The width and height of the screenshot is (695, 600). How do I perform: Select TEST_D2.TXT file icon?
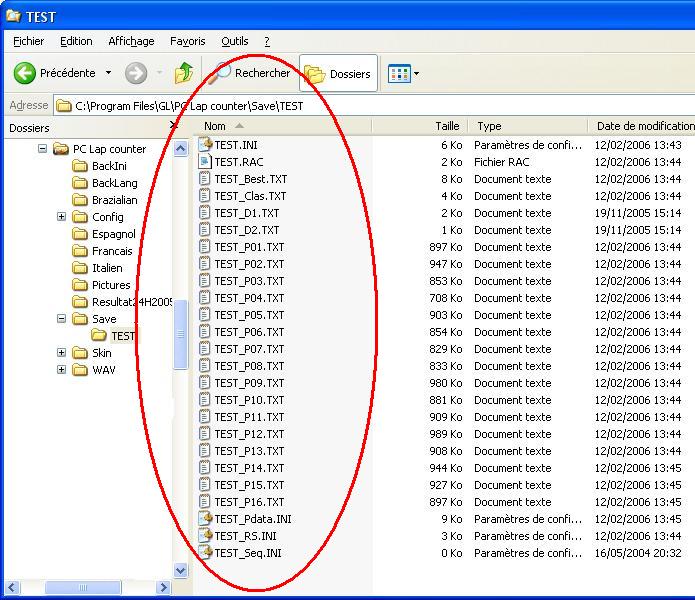pyautogui.click(x=204, y=230)
